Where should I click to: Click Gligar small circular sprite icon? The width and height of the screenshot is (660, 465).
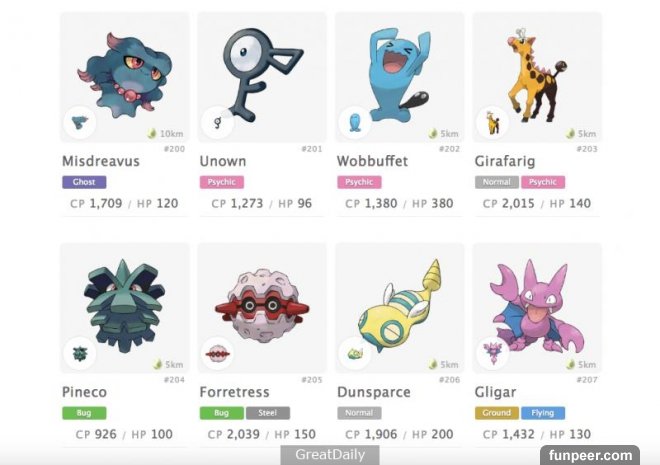point(492,353)
